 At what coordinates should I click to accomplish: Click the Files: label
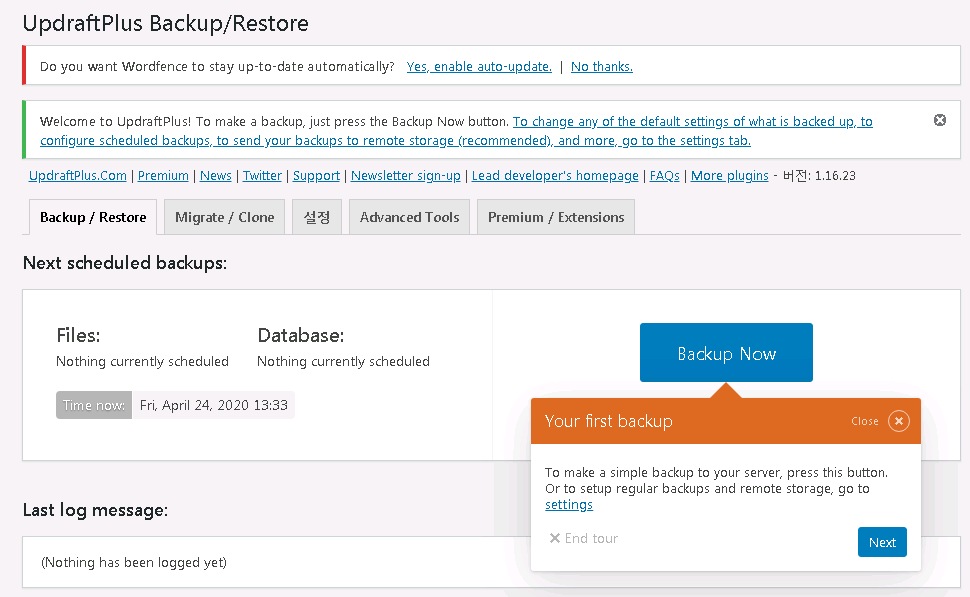(x=78, y=335)
